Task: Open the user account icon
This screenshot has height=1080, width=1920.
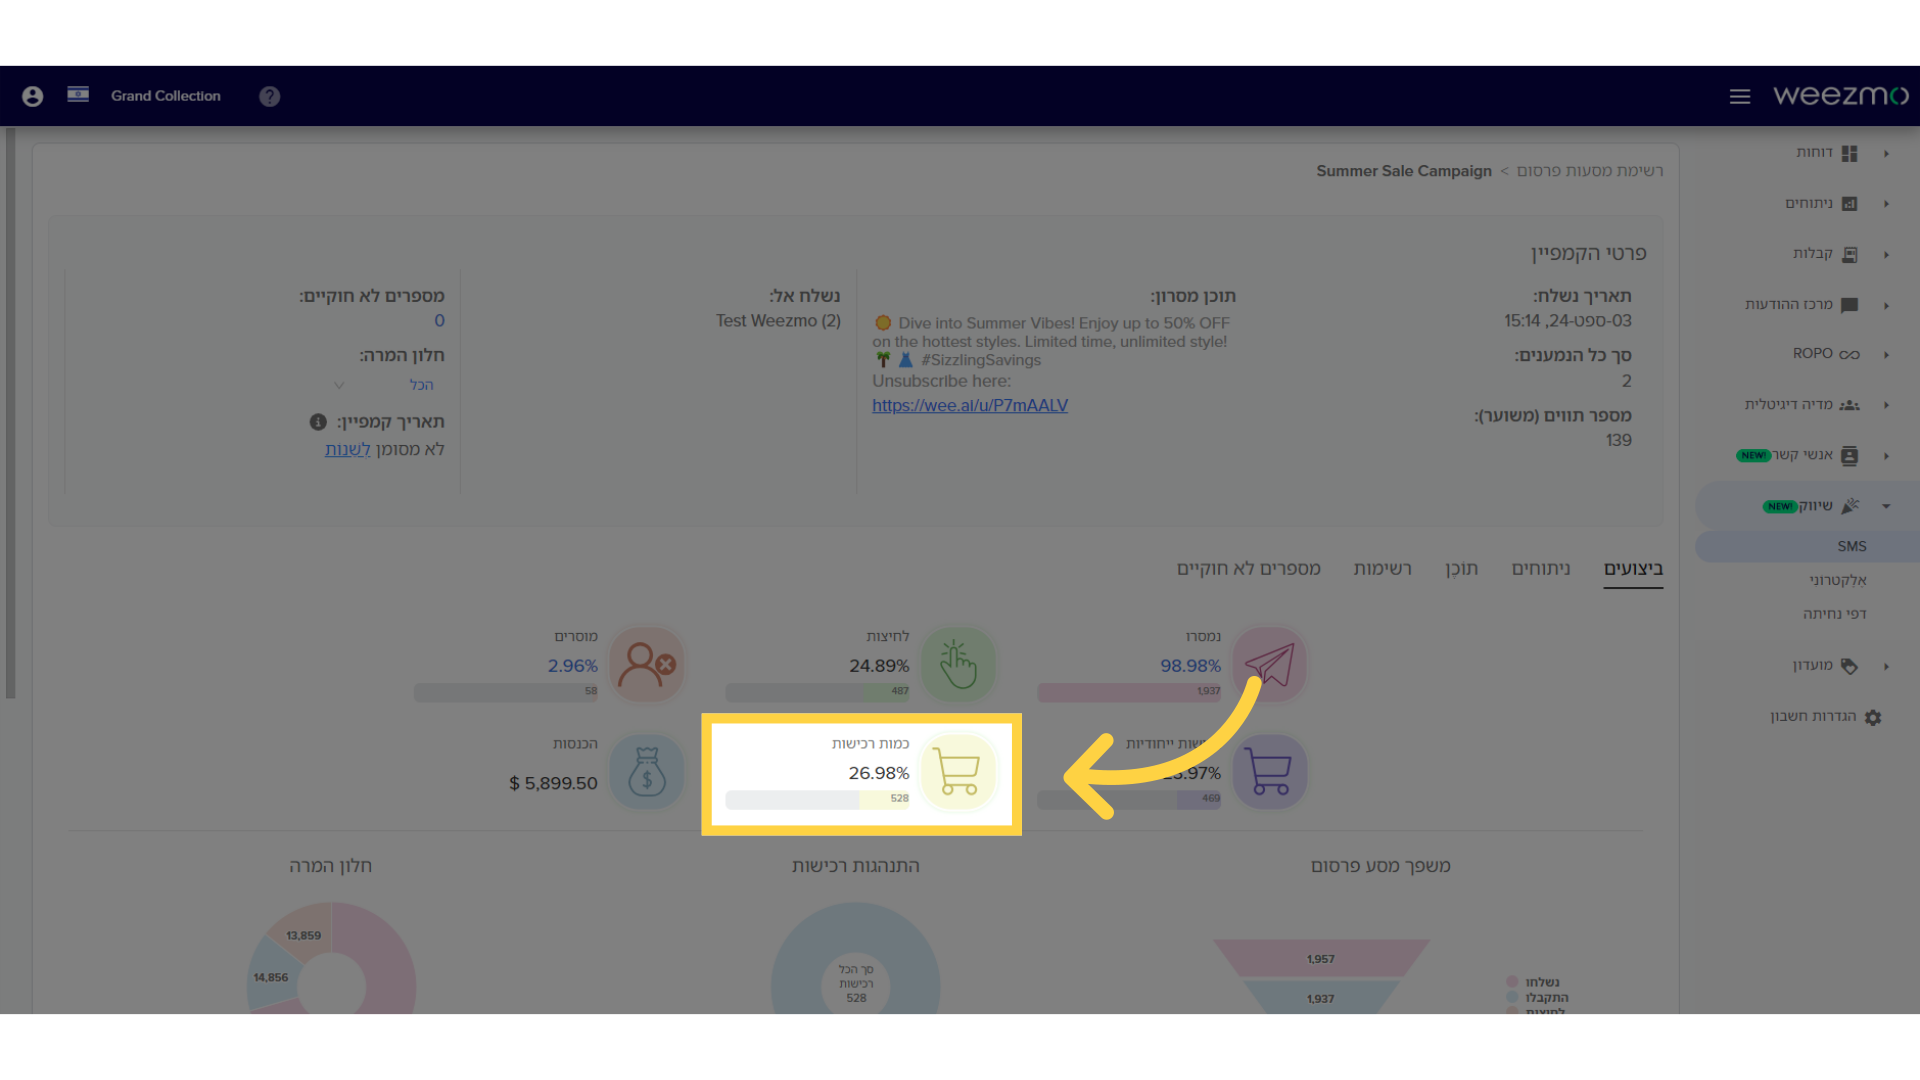Action: click(32, 96)
